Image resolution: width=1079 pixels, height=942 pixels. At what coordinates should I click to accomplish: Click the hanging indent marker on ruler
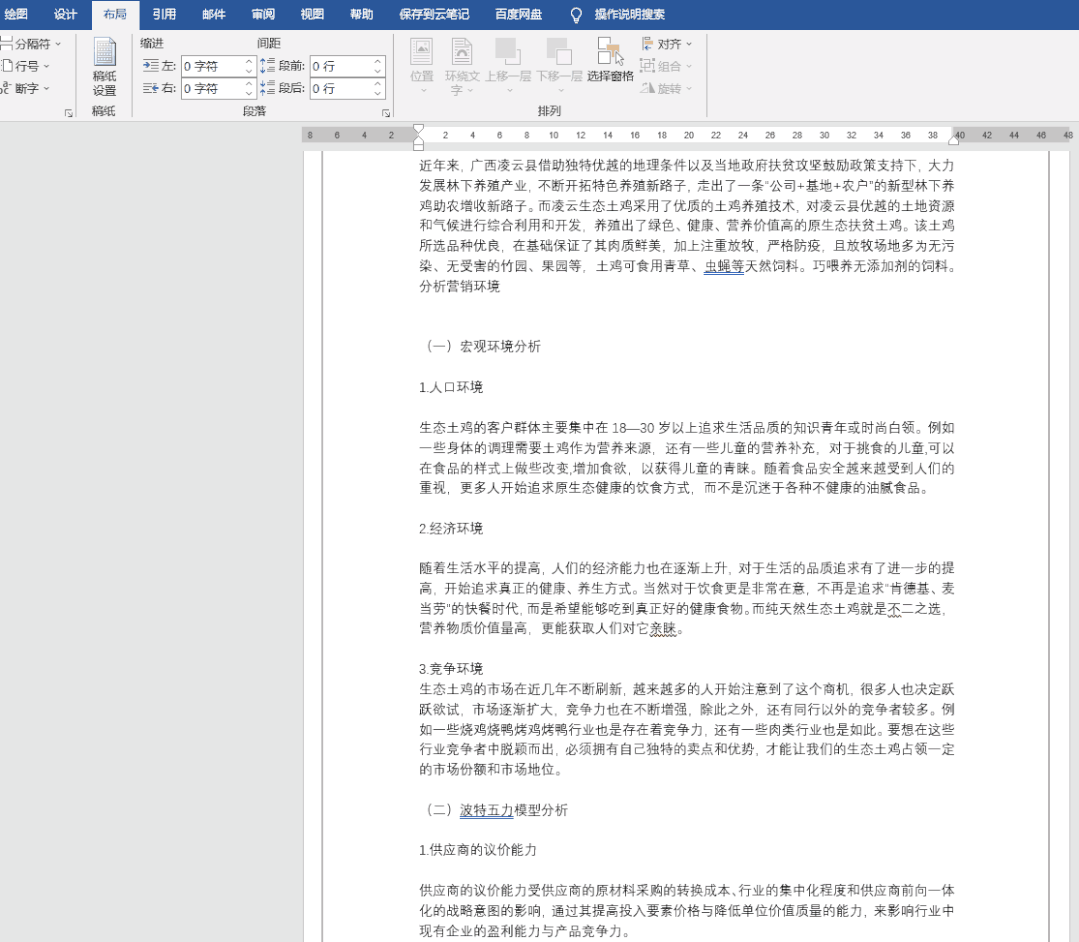tap(418, 138)
